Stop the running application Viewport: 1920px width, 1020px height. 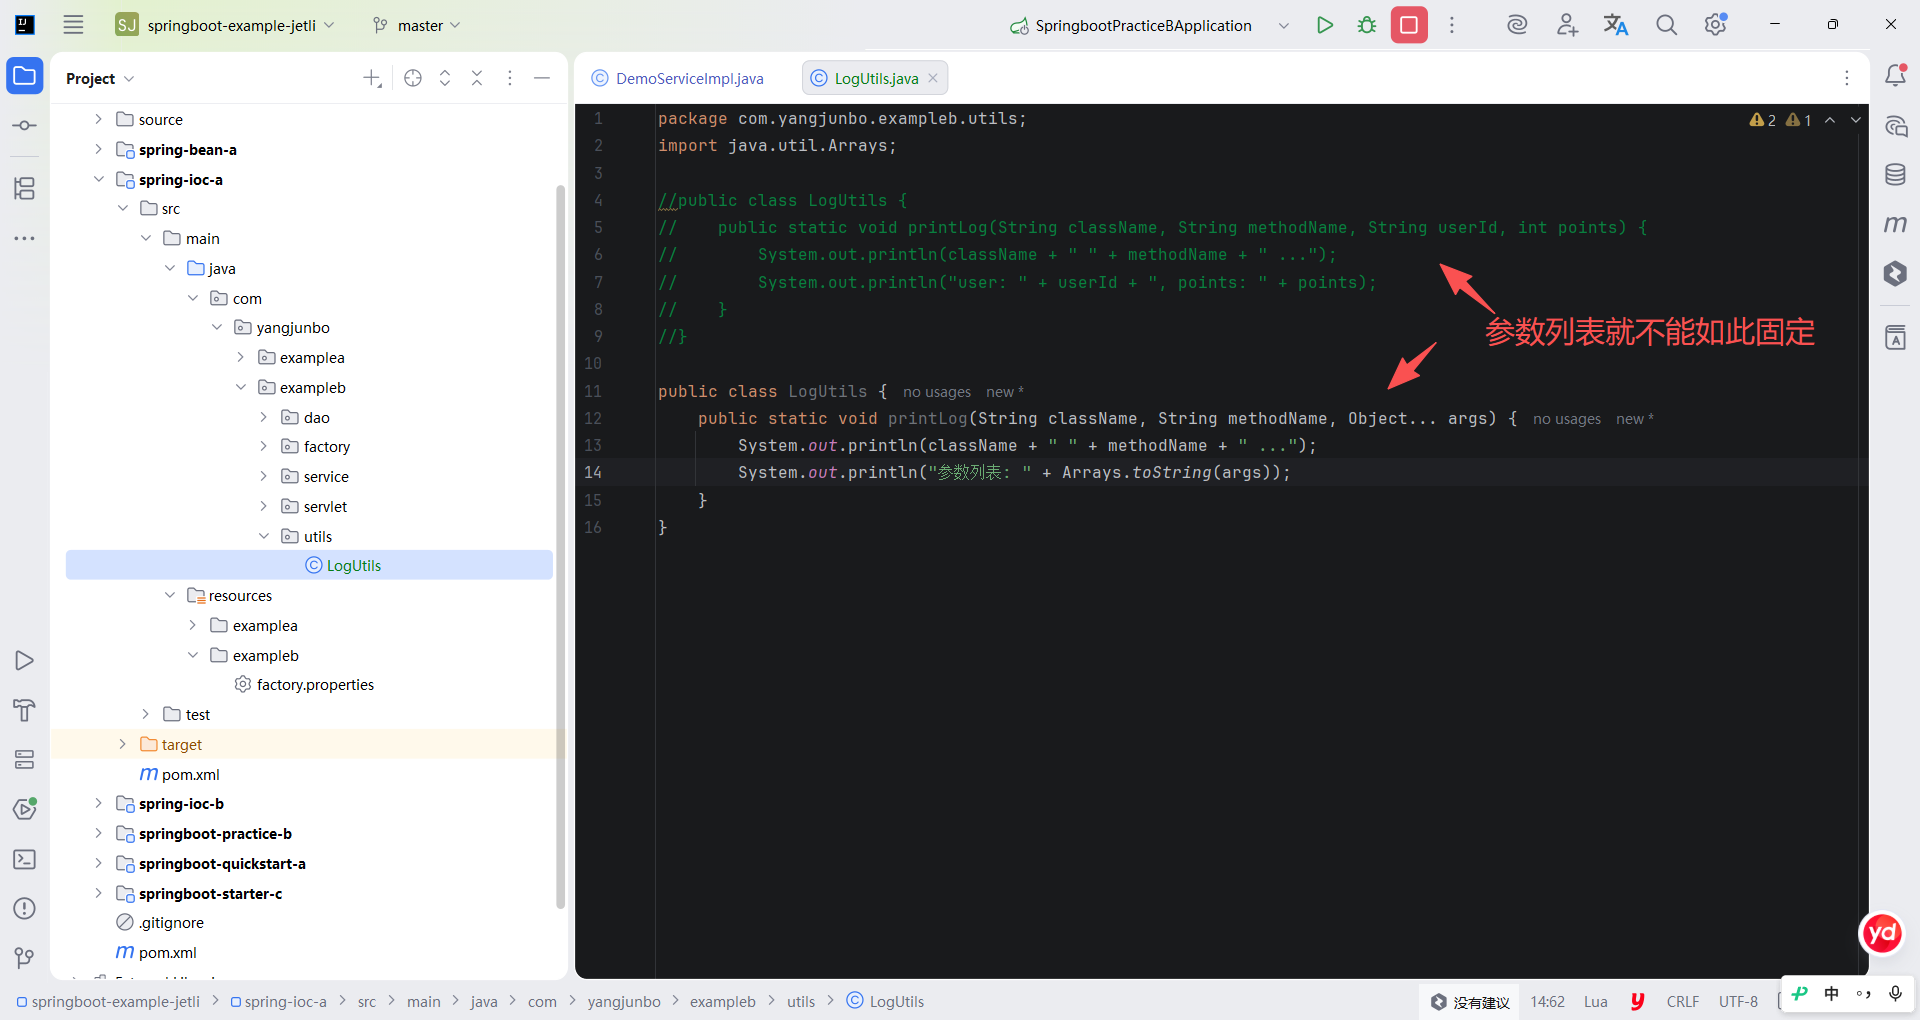coord(1409,25)
